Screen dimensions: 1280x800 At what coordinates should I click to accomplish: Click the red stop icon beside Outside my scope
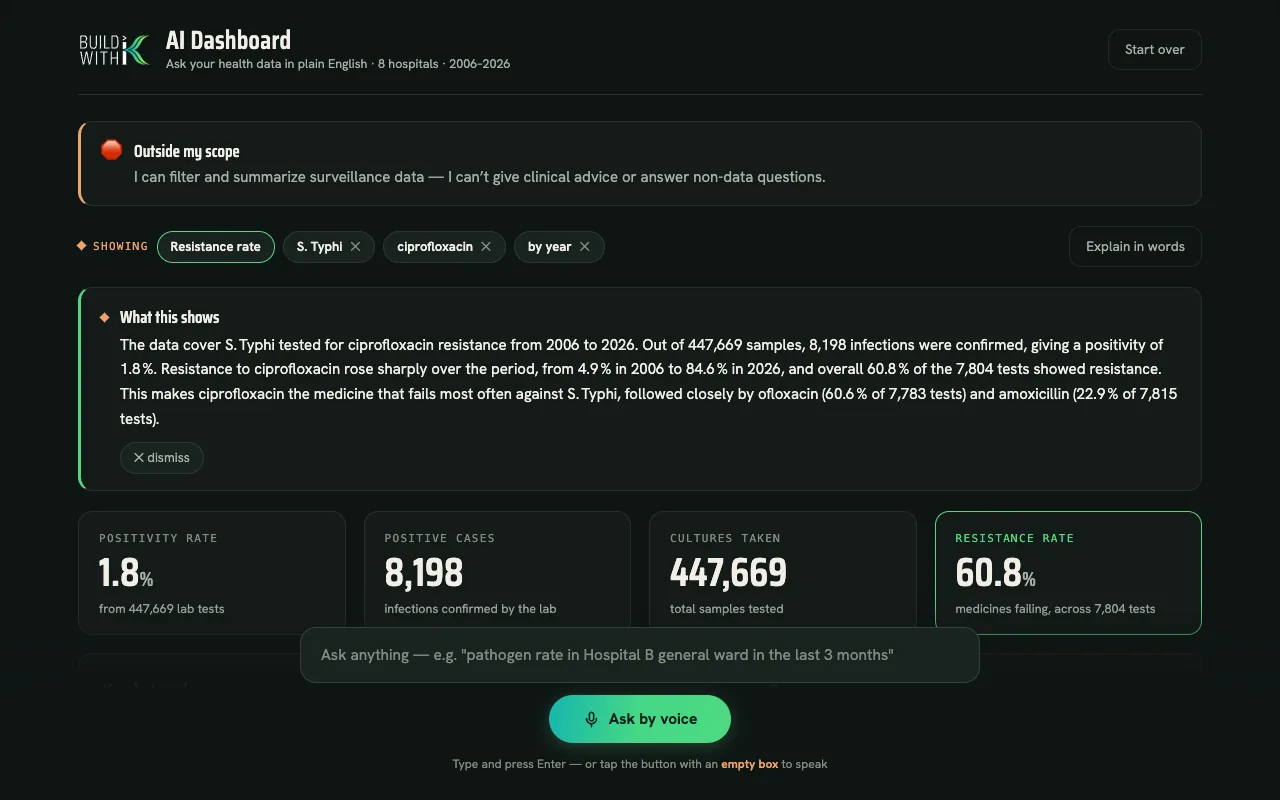coord(112,150)
